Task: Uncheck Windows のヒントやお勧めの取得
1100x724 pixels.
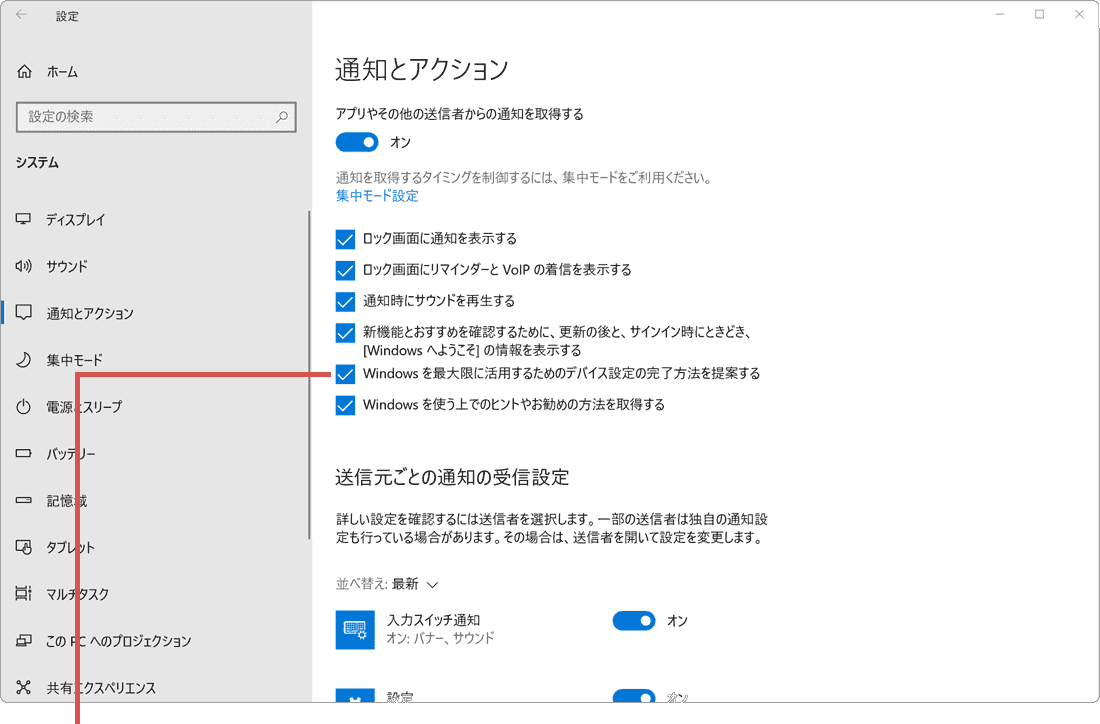Action: pos(345,405)
